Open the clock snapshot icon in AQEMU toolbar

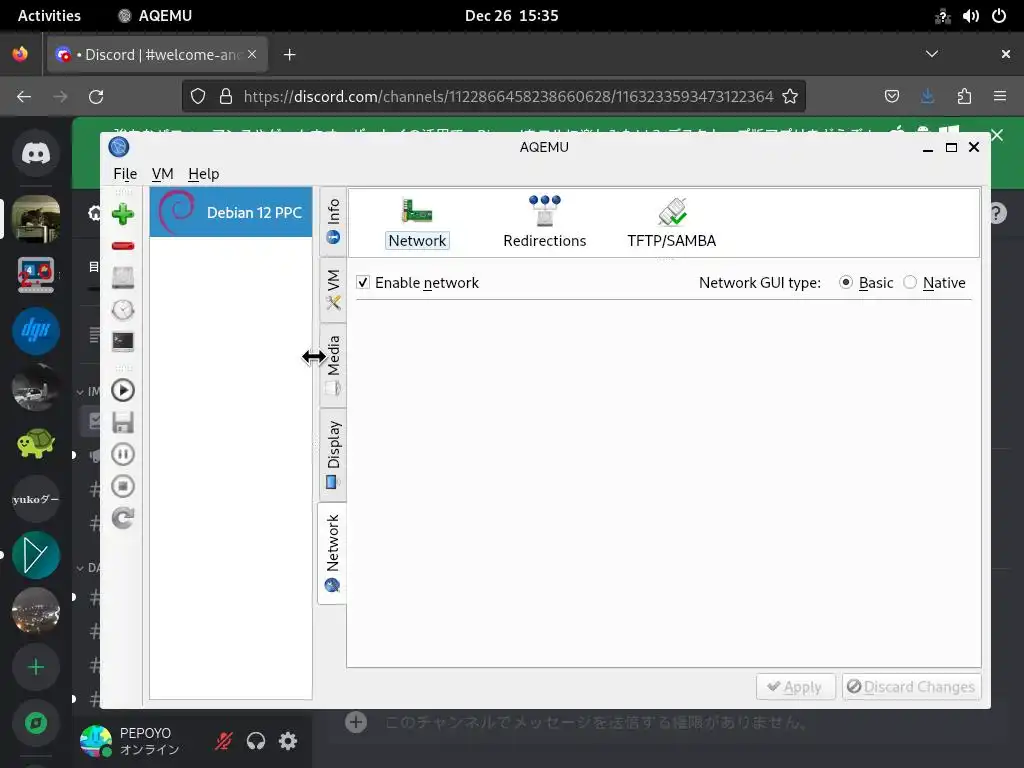123,310
